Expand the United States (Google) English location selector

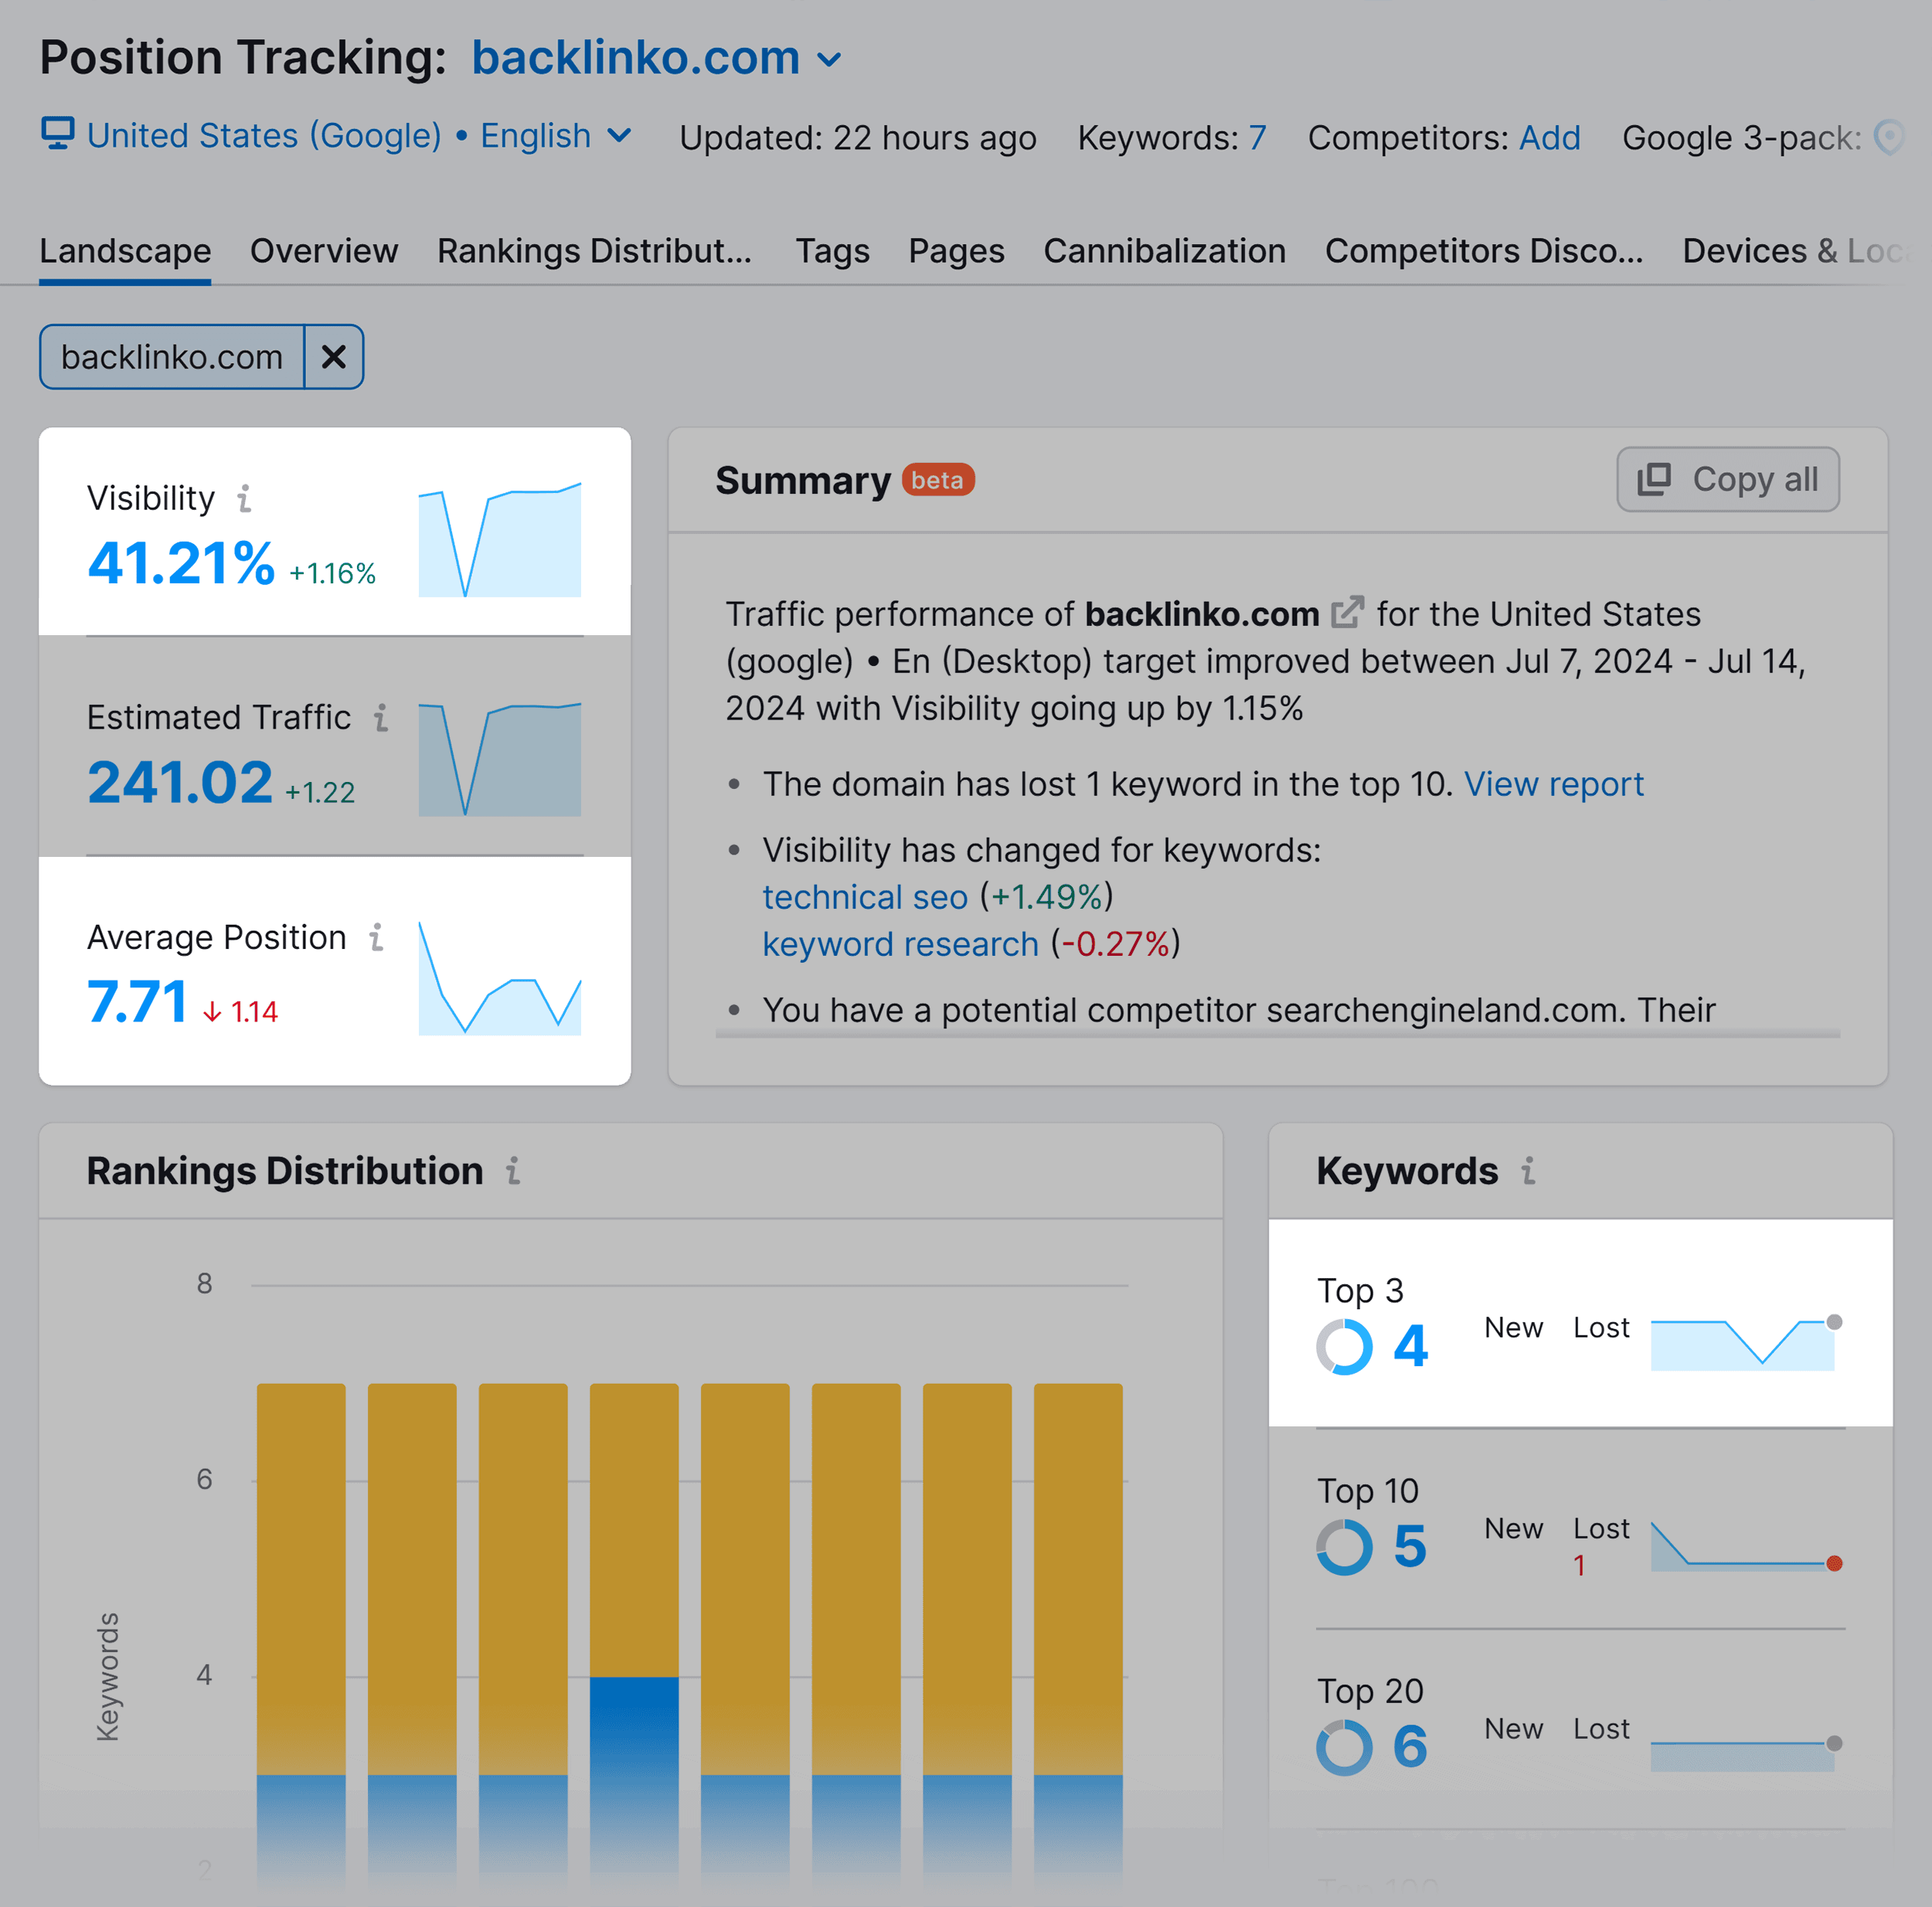pyautogui.click(x=358, y=136)
